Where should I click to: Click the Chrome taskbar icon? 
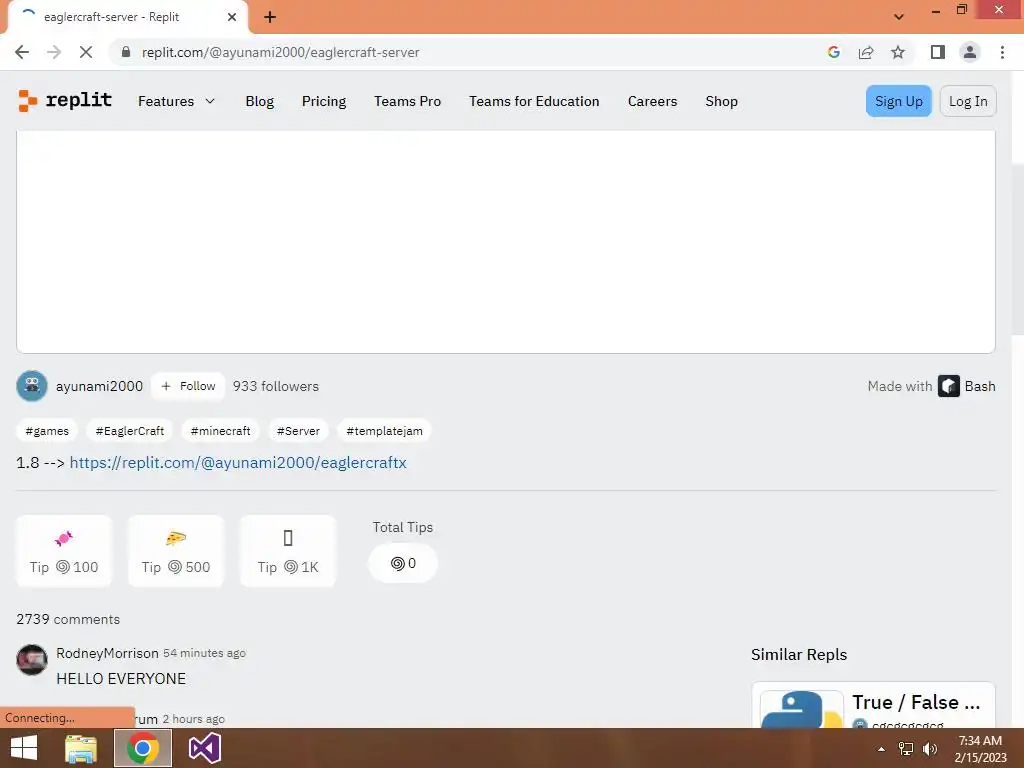tap(143, 748)
